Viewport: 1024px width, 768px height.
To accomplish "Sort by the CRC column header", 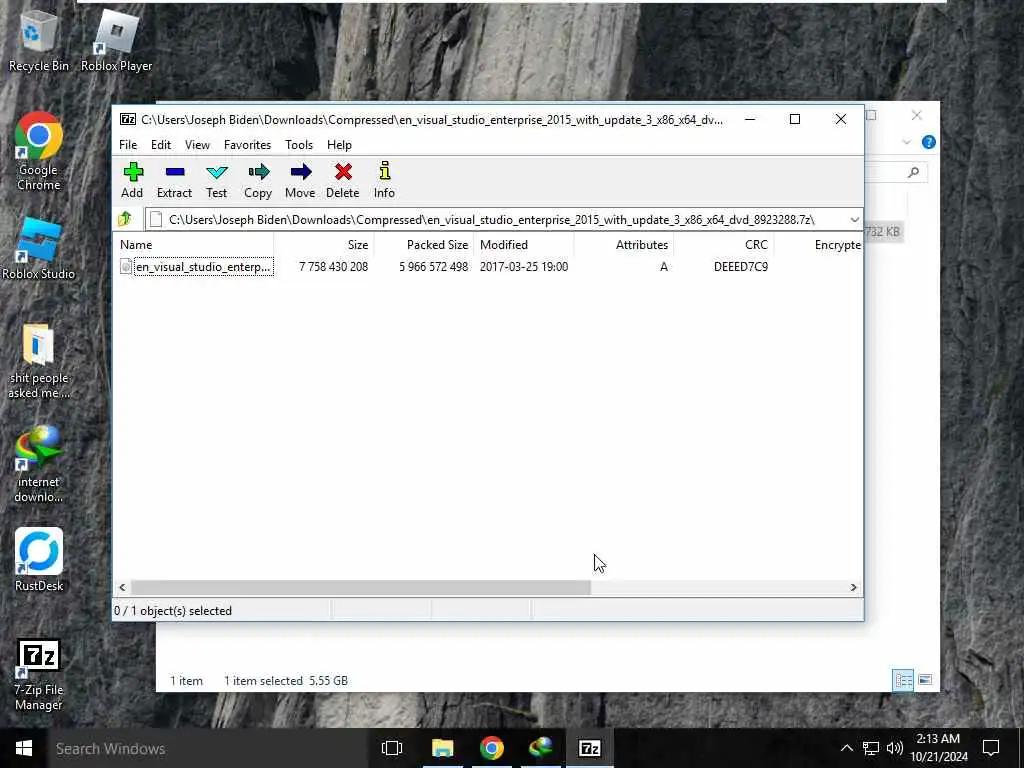I will (724, 245).
